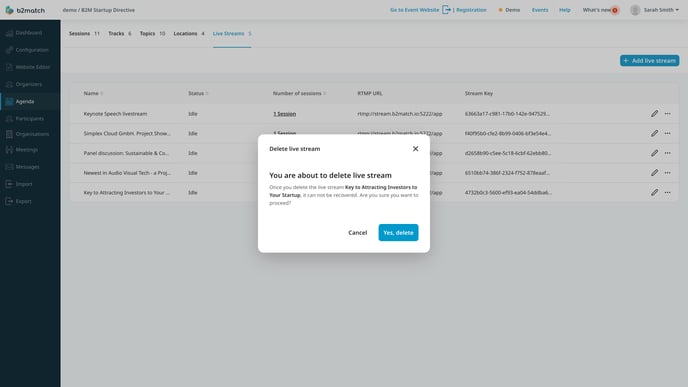Switch to the Tracks tab

tap(120, 34)
